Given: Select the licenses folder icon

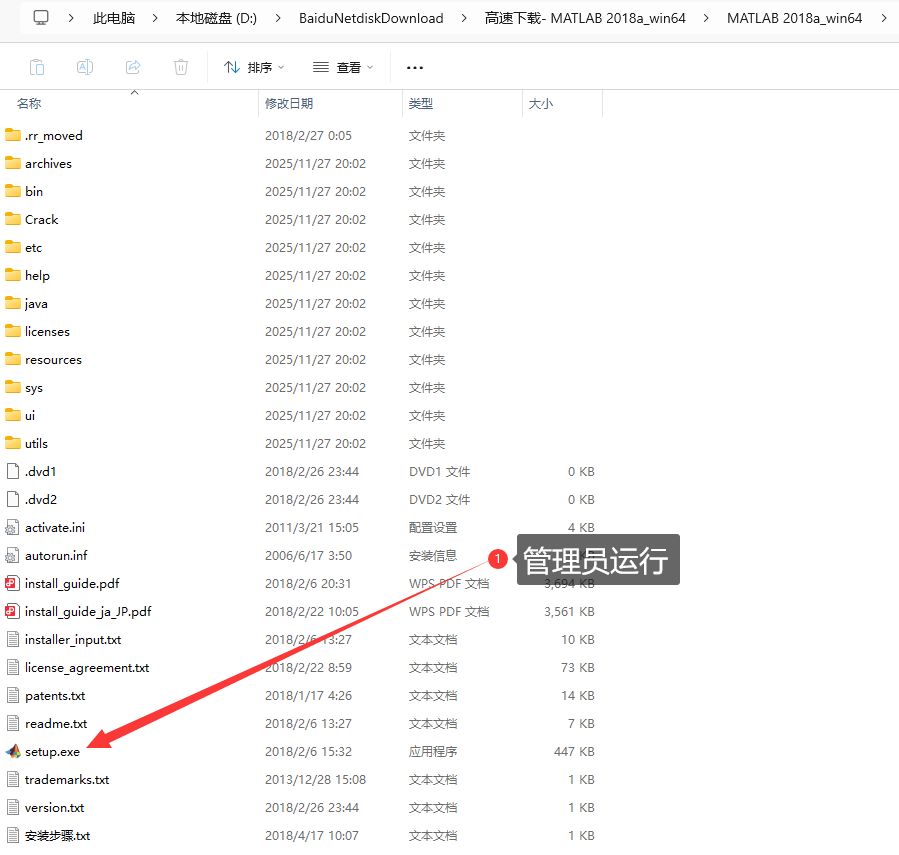Looking at the screenshot, I should click(x=13, y=331).
